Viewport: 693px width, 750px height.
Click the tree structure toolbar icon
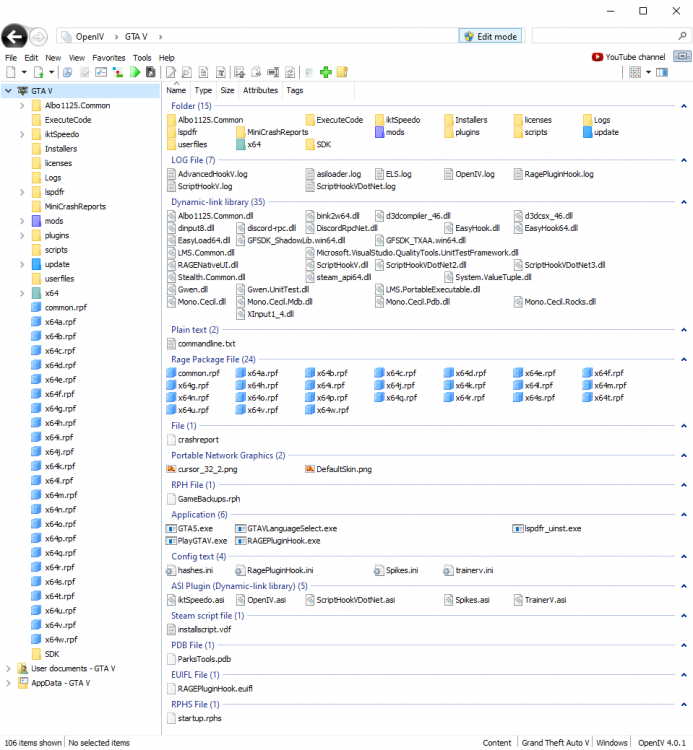click(x=118, y=72)
